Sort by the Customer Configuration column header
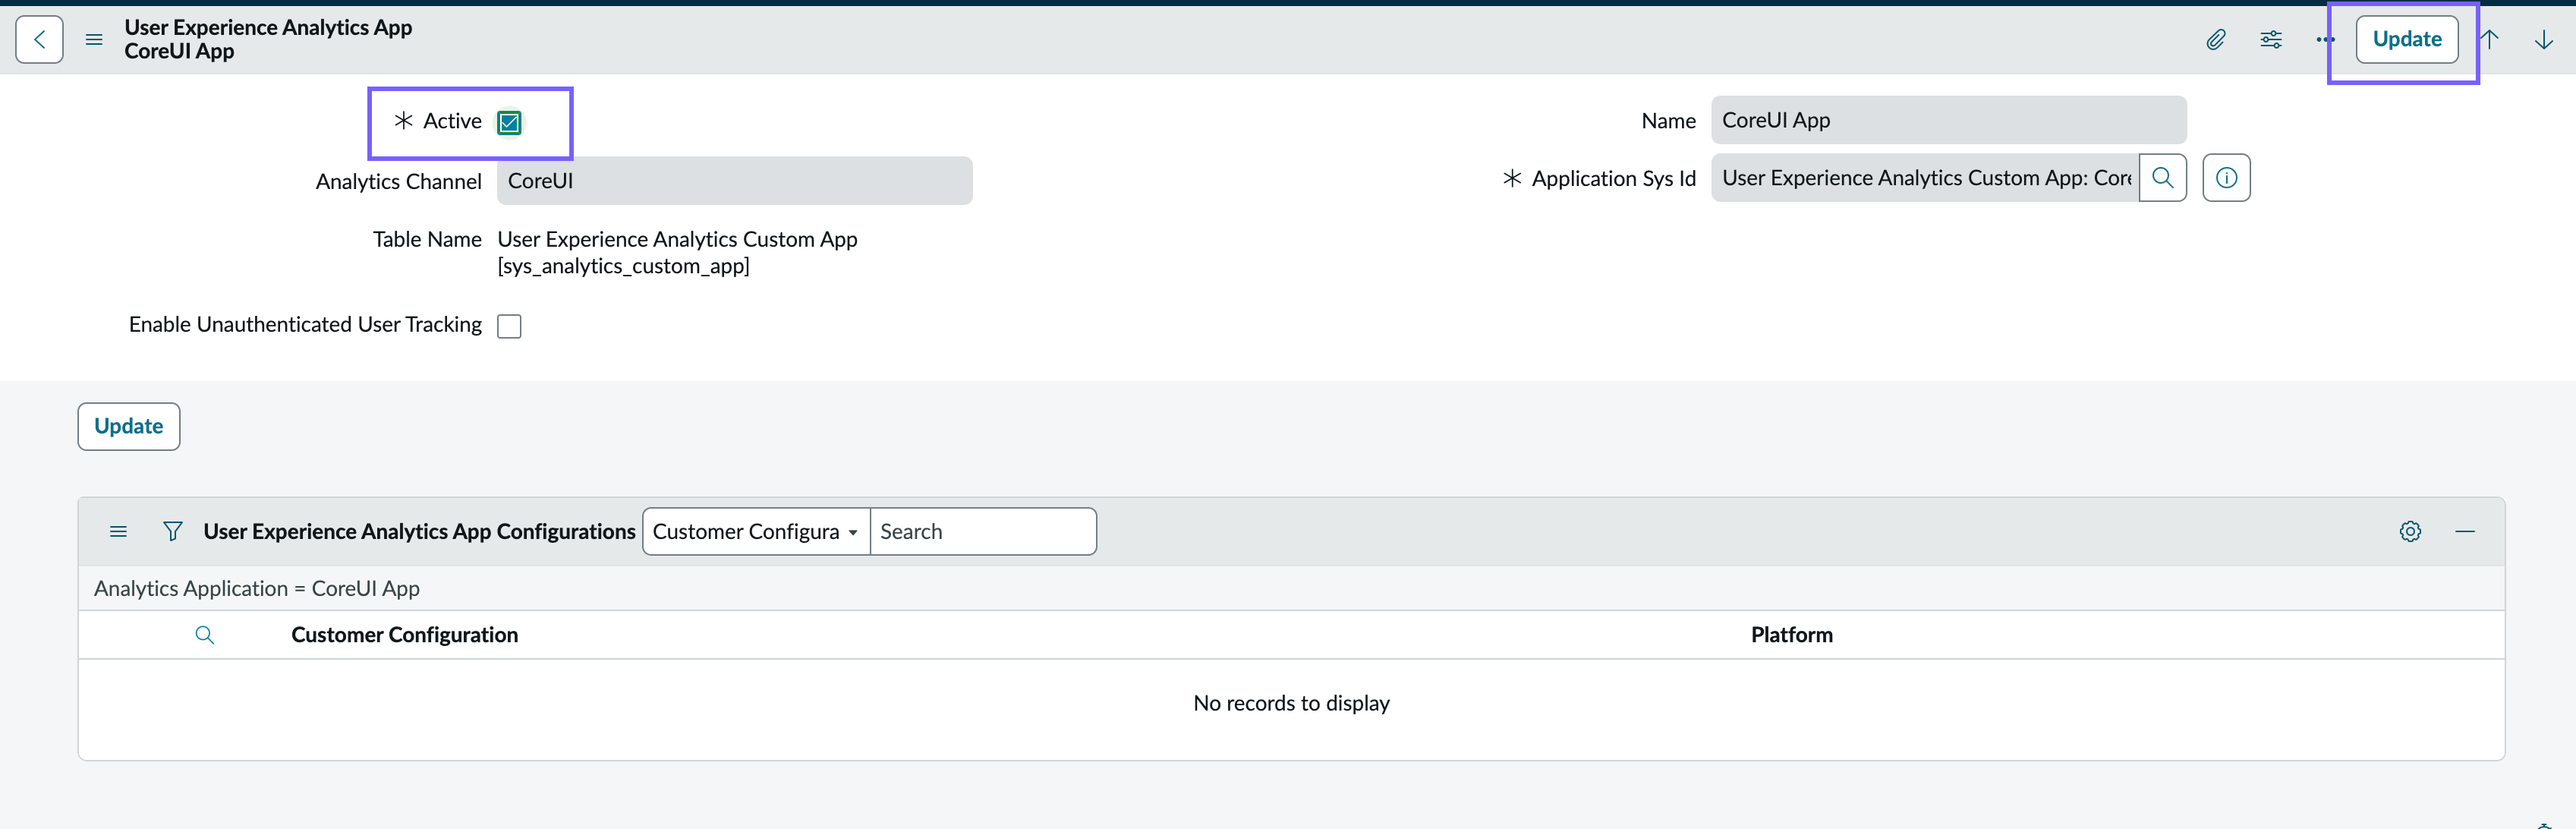This screenshot has height=829, width=2576. point(404,635)
